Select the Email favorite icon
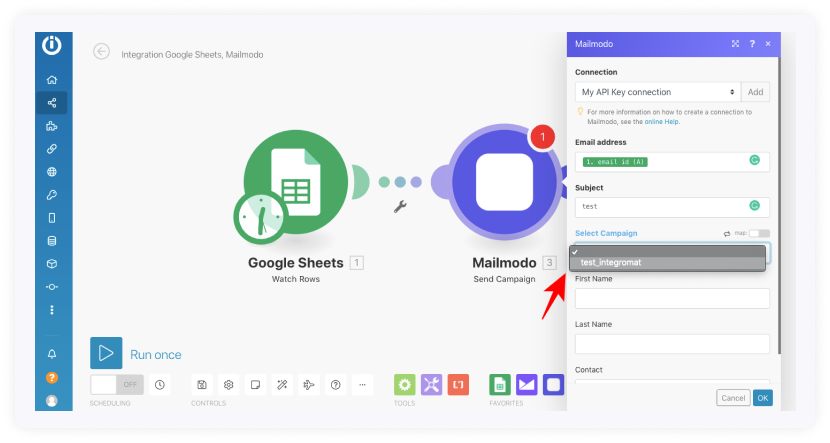The width and height of the screenshot is (830, 443). (x=527, y=385)
